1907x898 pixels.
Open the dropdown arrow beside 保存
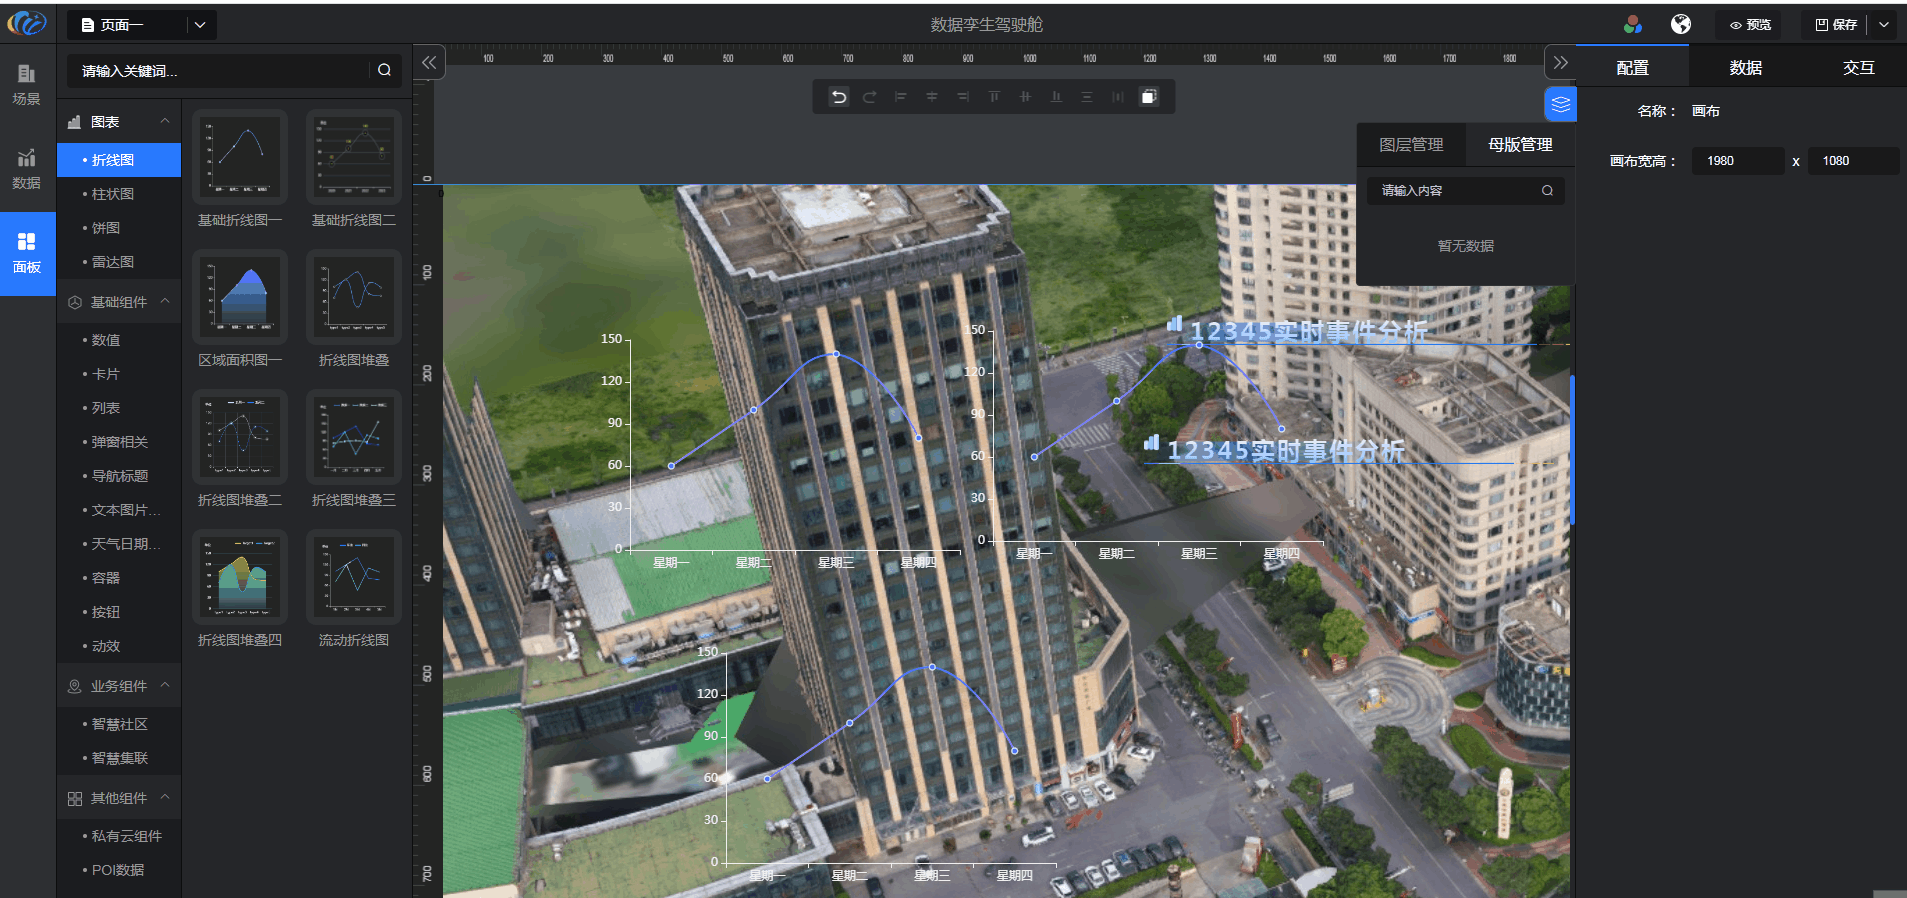[x=1884, y=25]
